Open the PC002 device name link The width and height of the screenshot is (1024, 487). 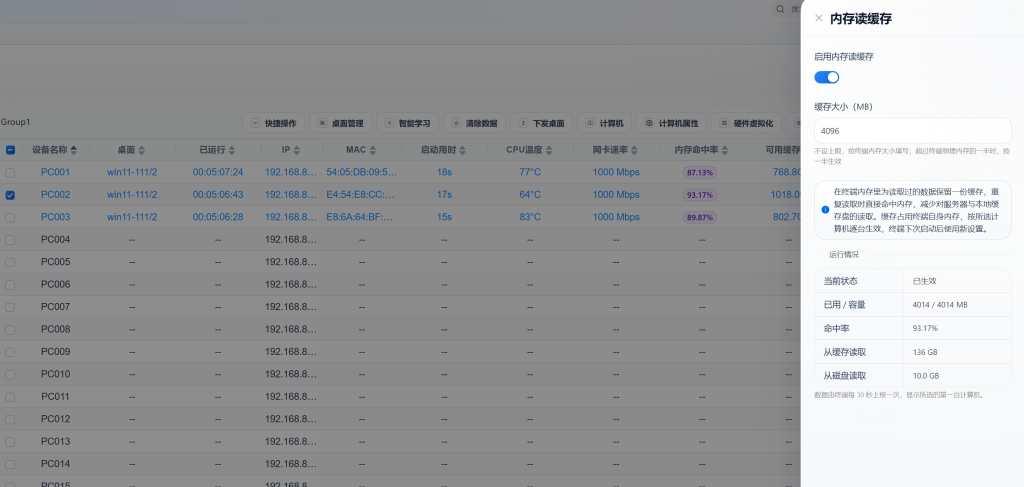(x=55, y=195)
